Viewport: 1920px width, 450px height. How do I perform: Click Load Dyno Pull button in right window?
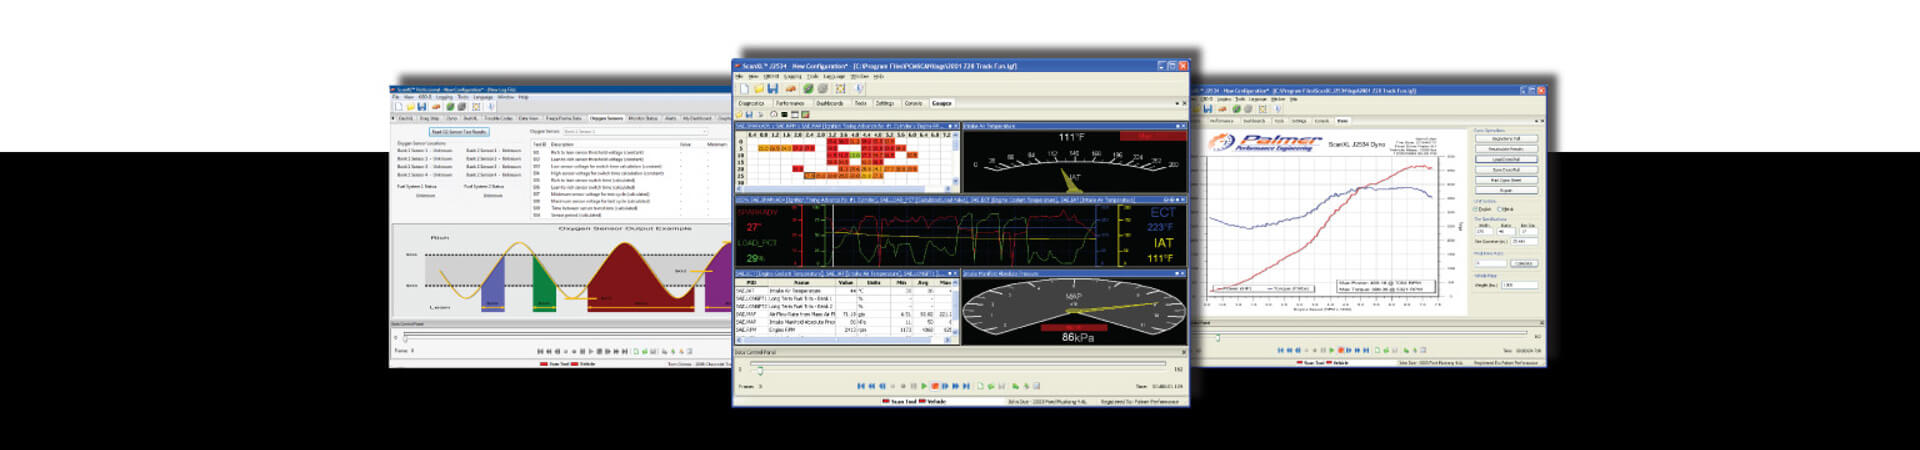(x=1507, y=159)
